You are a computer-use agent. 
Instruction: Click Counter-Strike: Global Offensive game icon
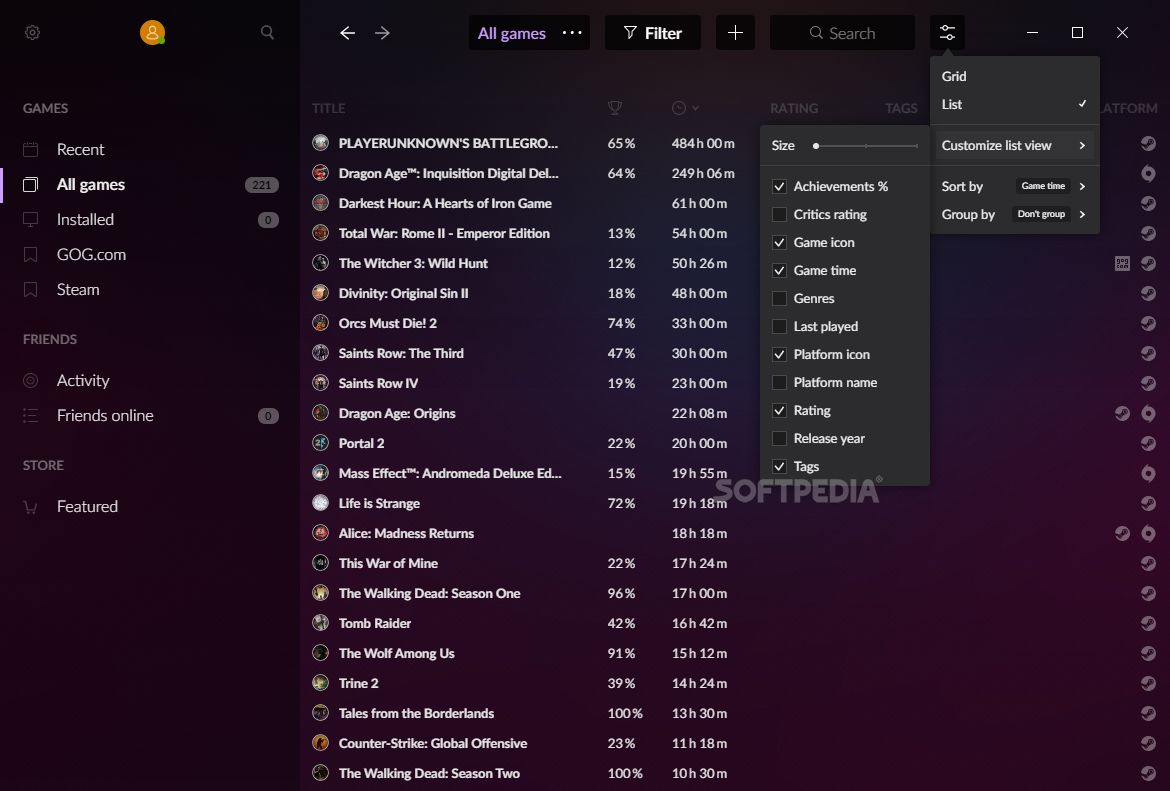(320, 743)
